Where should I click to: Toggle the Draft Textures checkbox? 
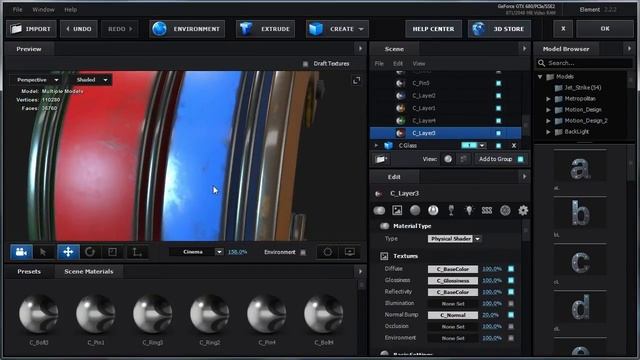305,64
